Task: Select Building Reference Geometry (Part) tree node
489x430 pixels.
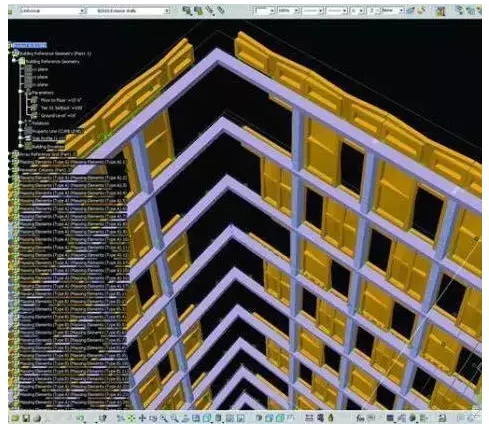Action: click(55, 53)
